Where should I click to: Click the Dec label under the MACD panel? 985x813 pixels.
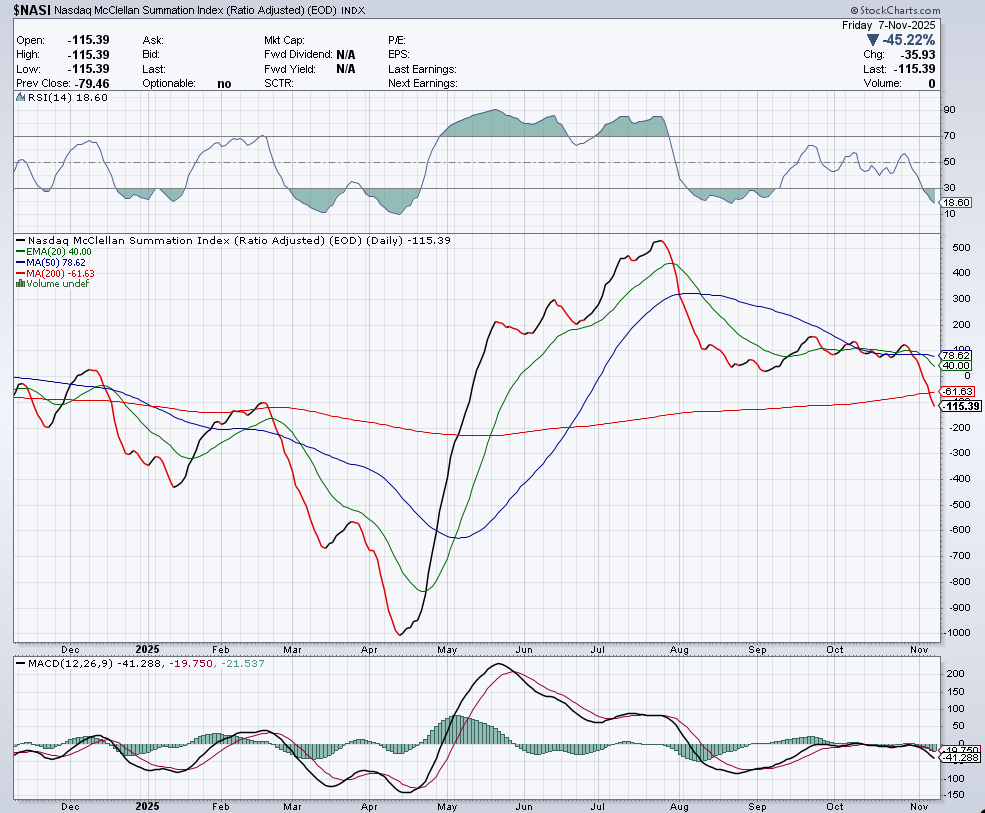pyautogui.click(x=70, y=806)
